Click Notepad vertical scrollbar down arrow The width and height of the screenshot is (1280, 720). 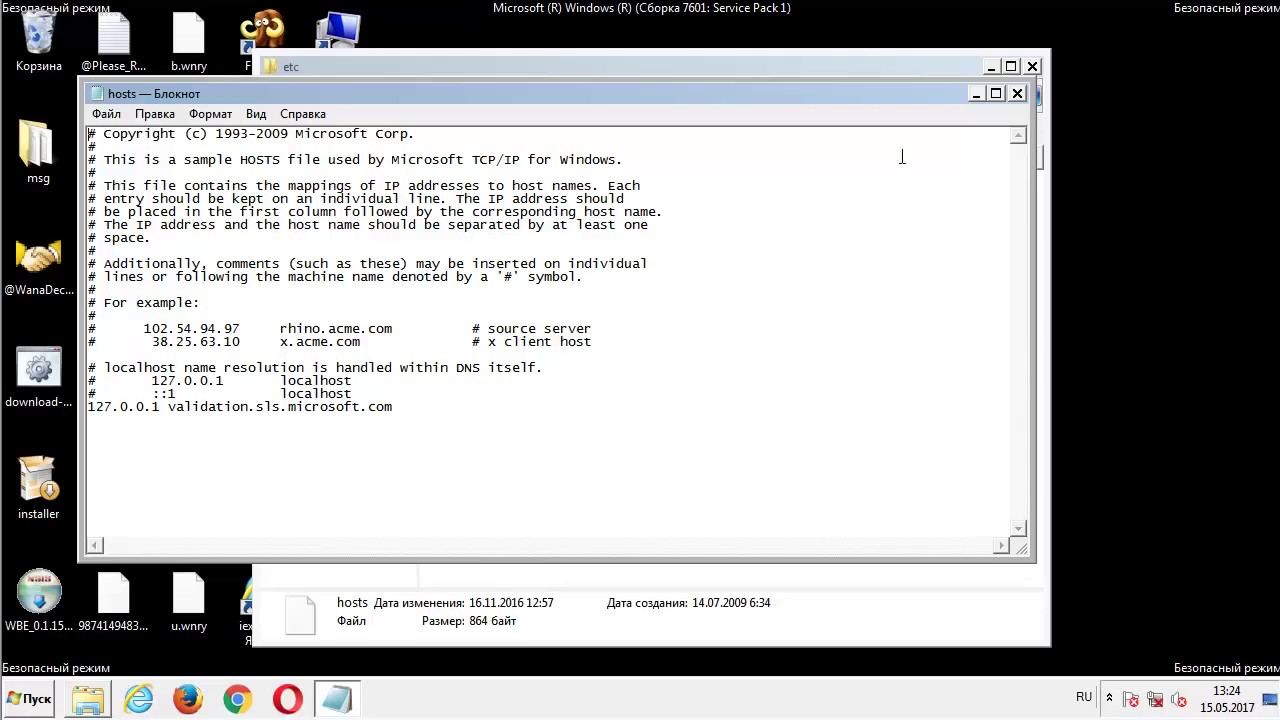pyautogui.click(x=1018, y=528)
